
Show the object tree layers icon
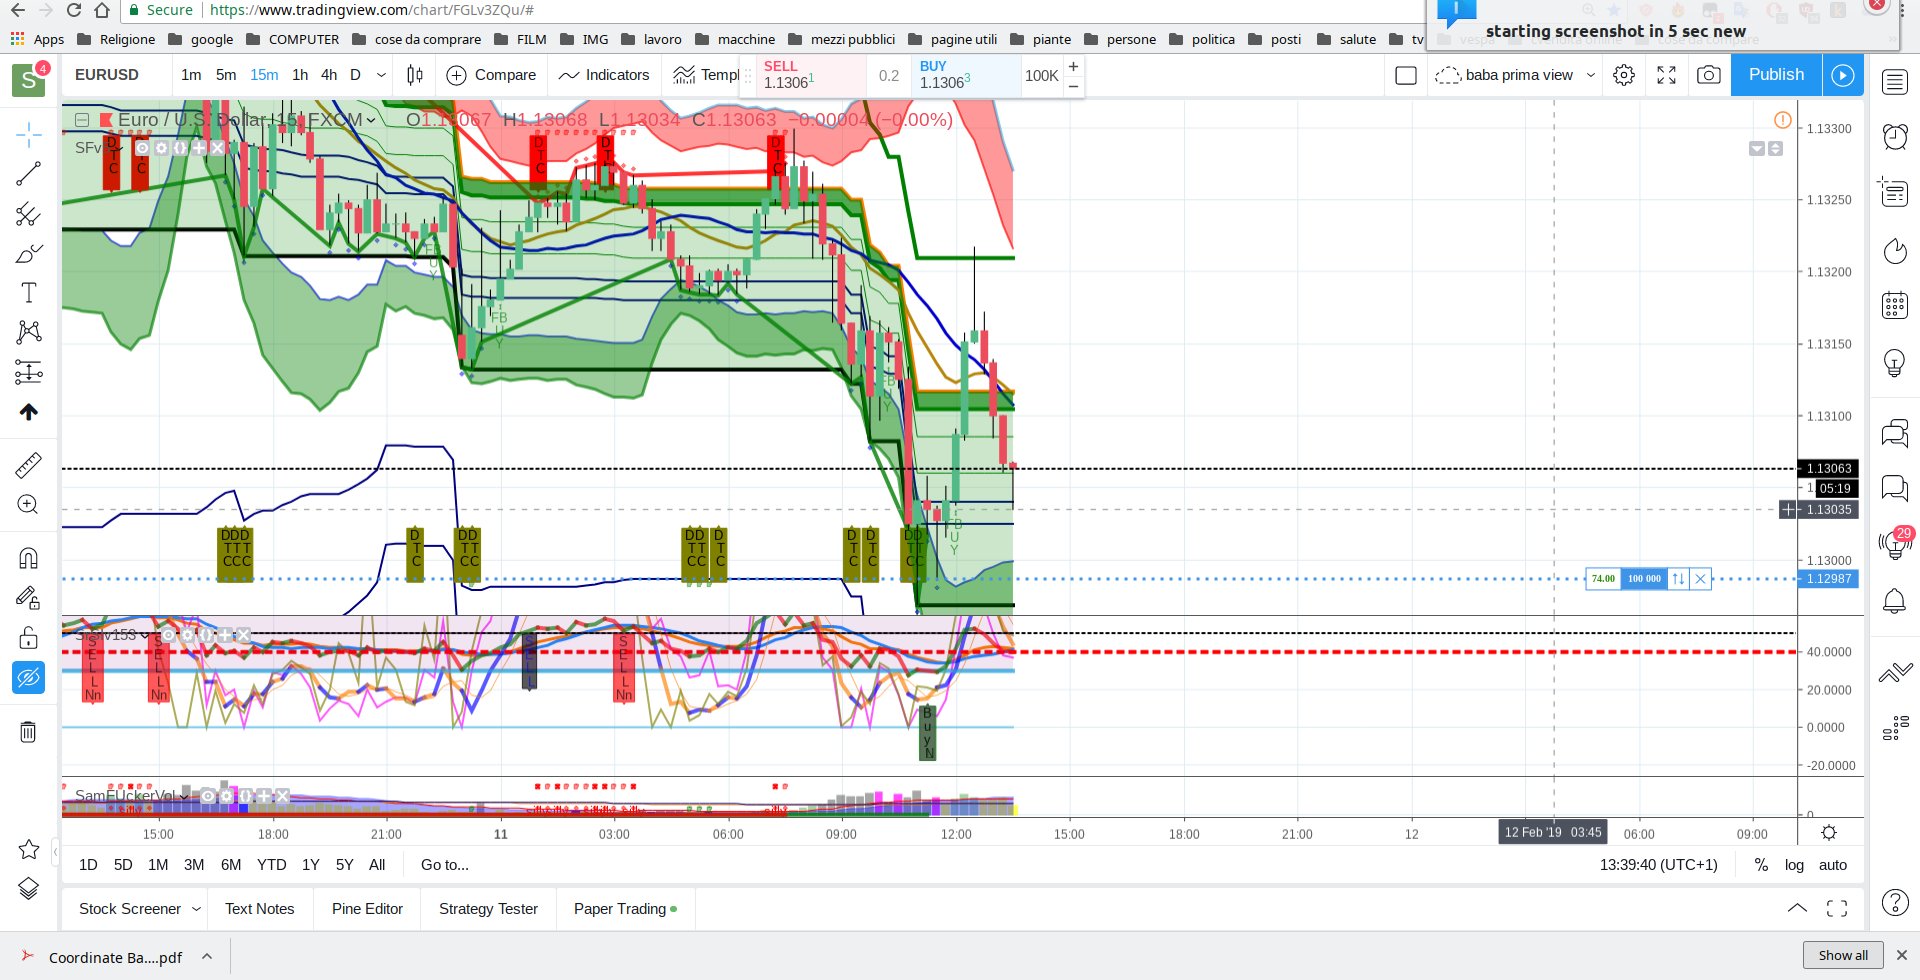28,889
